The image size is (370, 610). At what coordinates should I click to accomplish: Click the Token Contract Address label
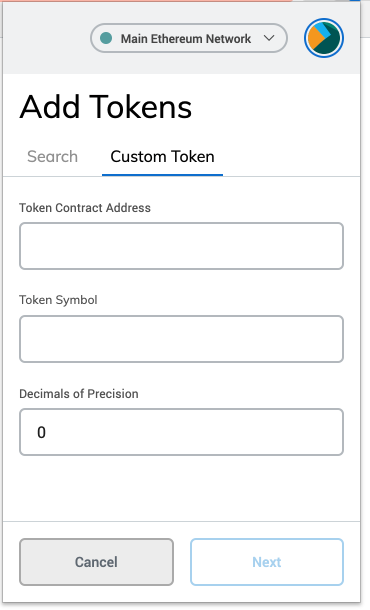[x=85, y=208]
